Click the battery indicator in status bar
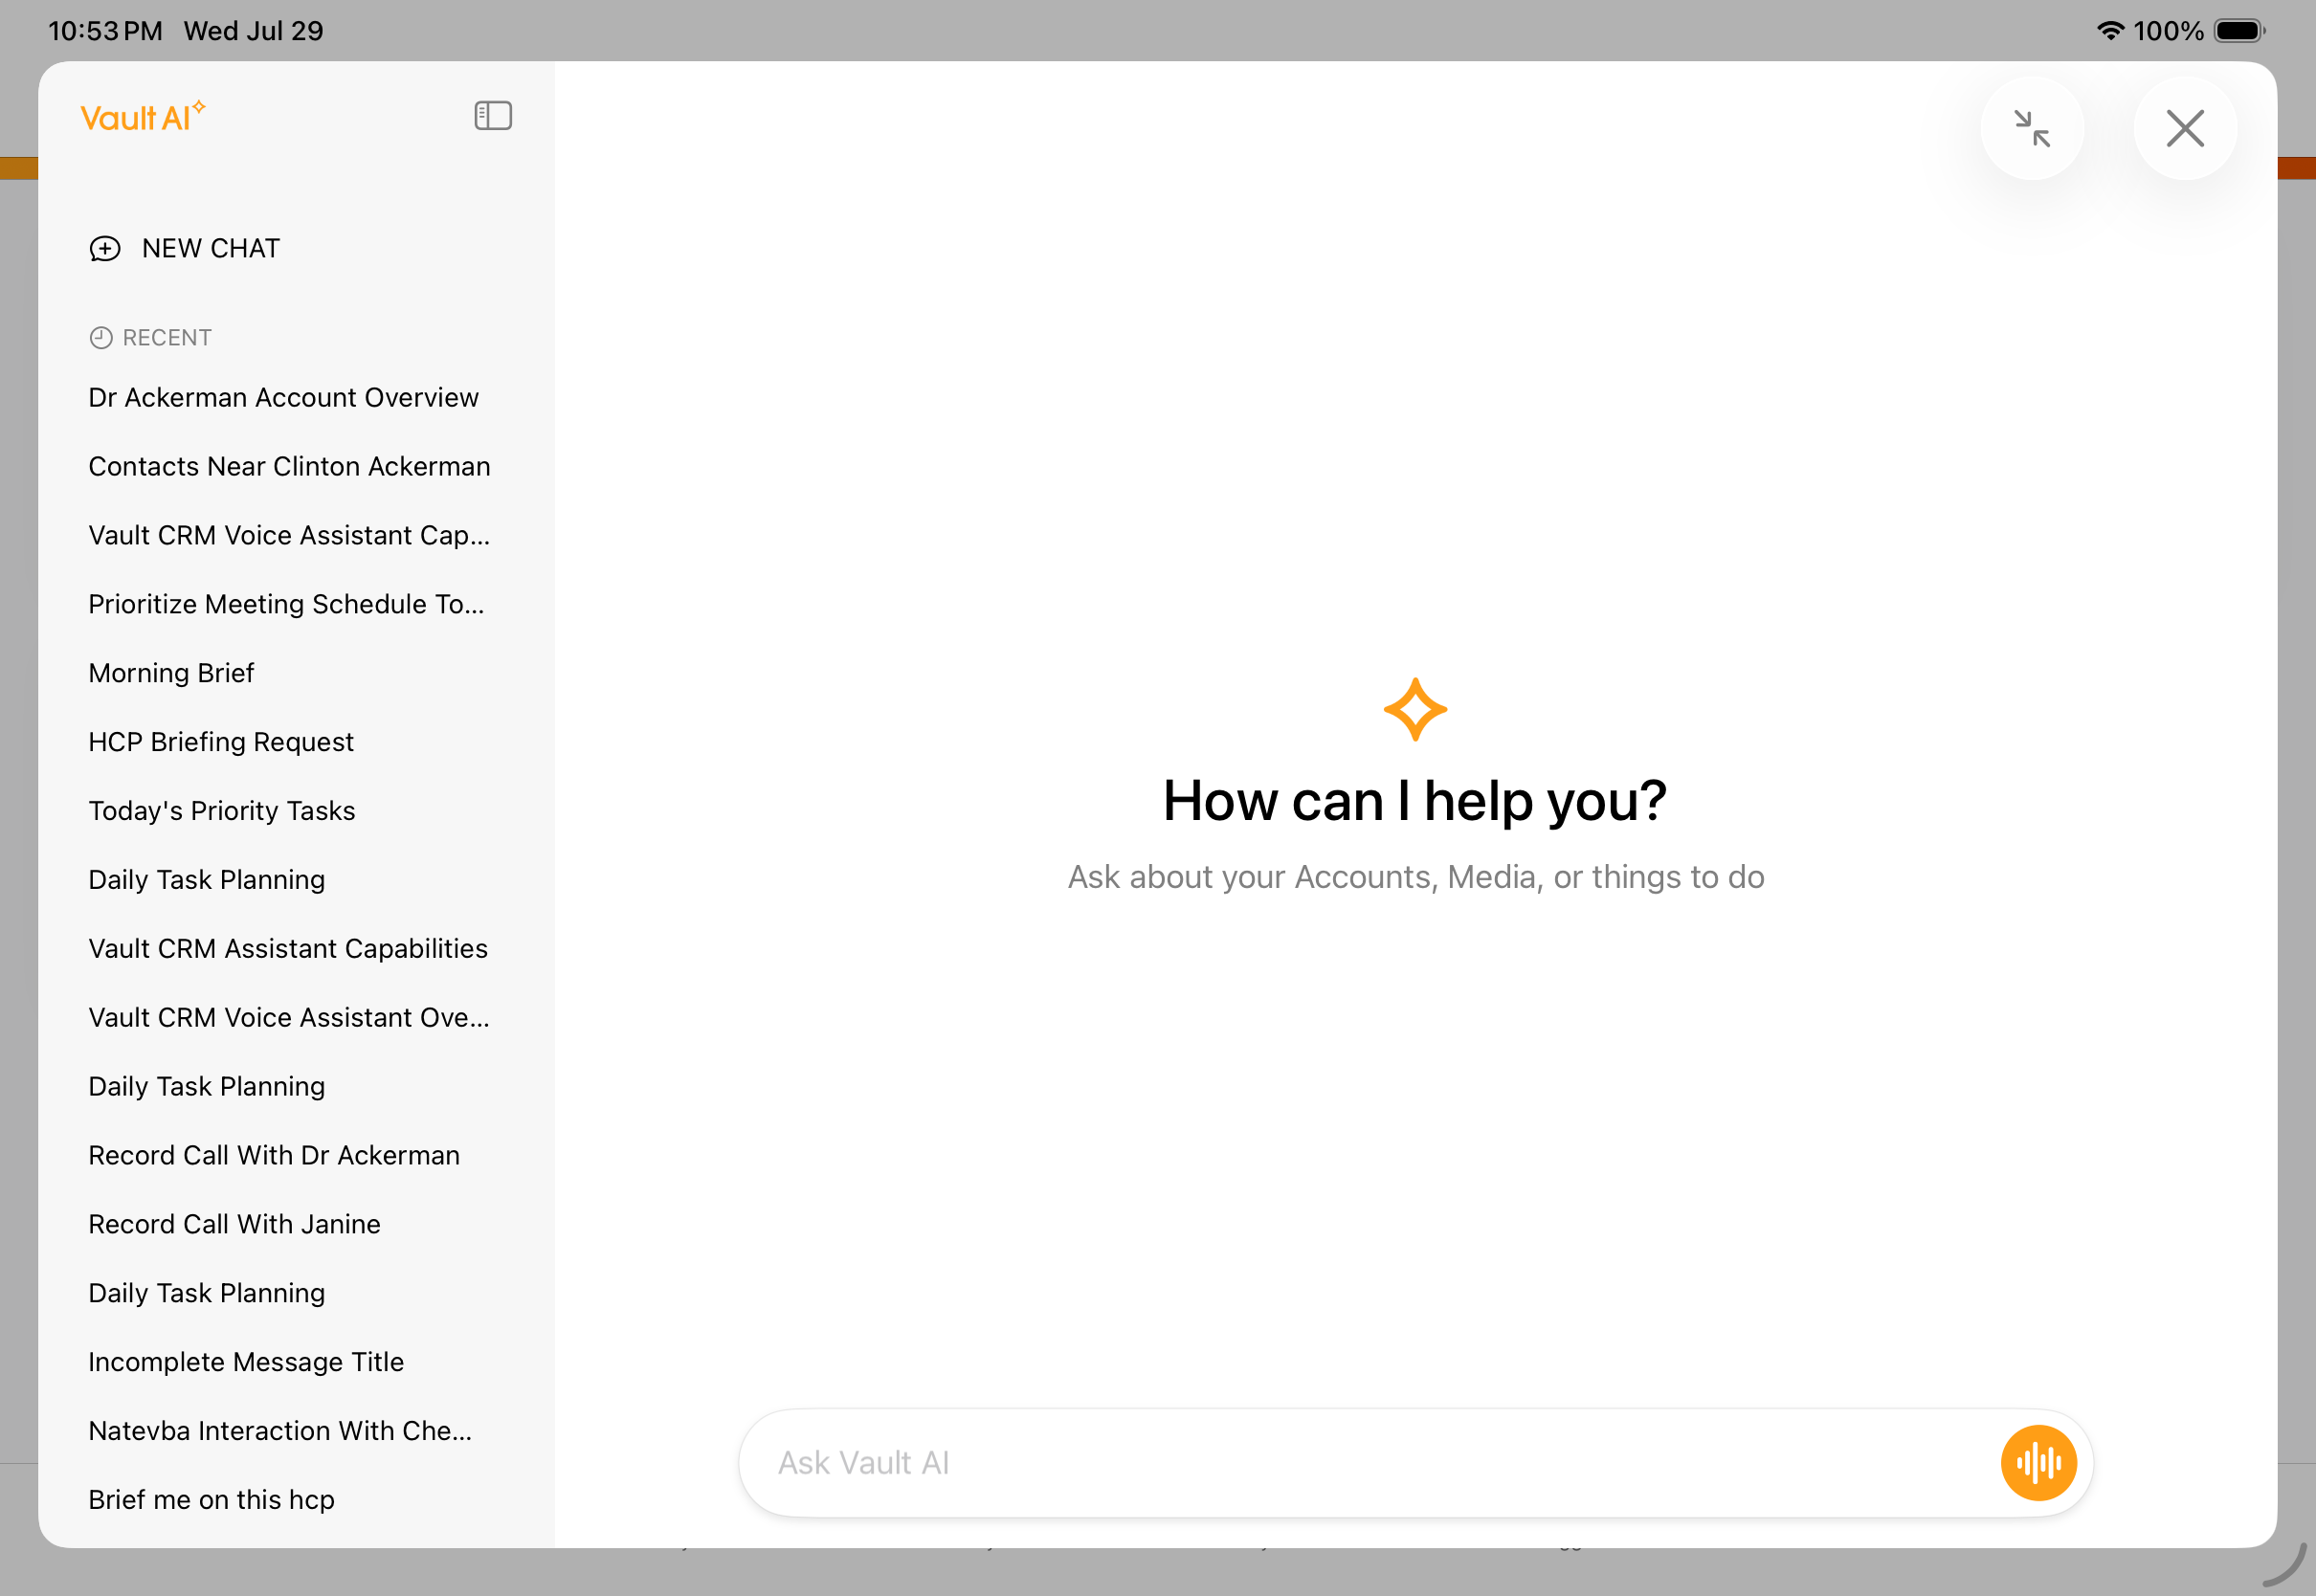The image size is (2316, 1596). click(x=2240, y=30)
